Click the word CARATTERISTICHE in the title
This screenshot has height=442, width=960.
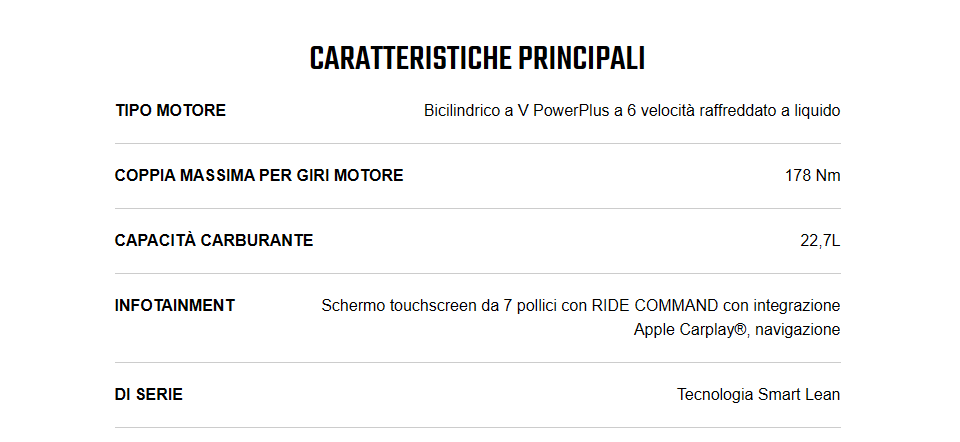click(x=410, y=59)
